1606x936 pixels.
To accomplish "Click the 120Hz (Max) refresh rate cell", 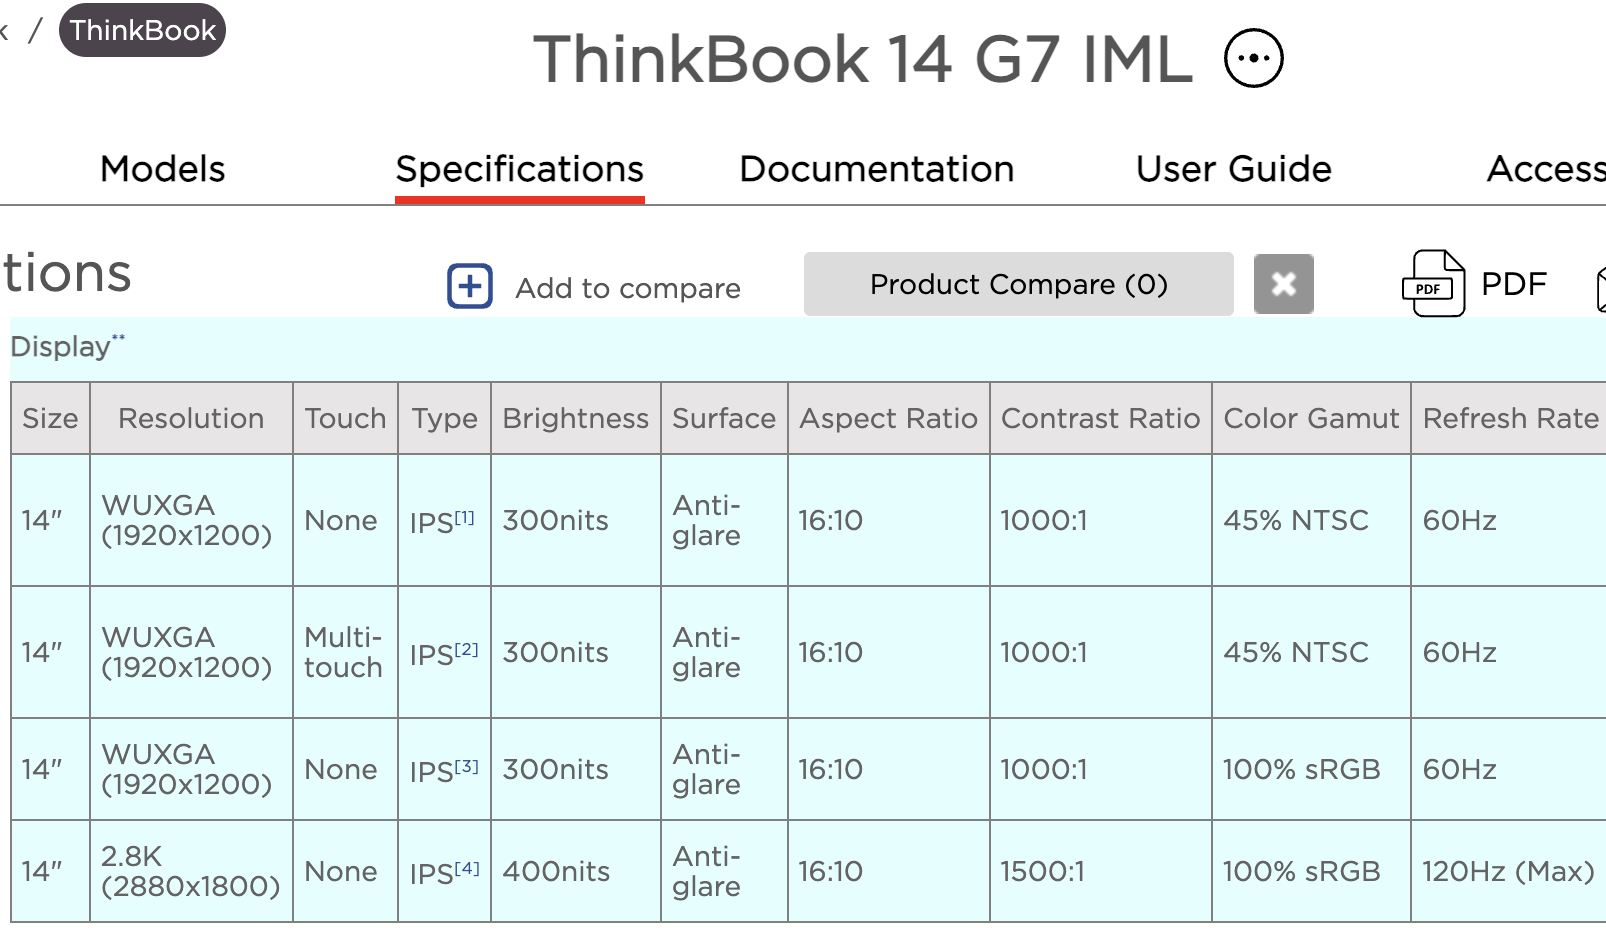I will tap(1509, 871).
